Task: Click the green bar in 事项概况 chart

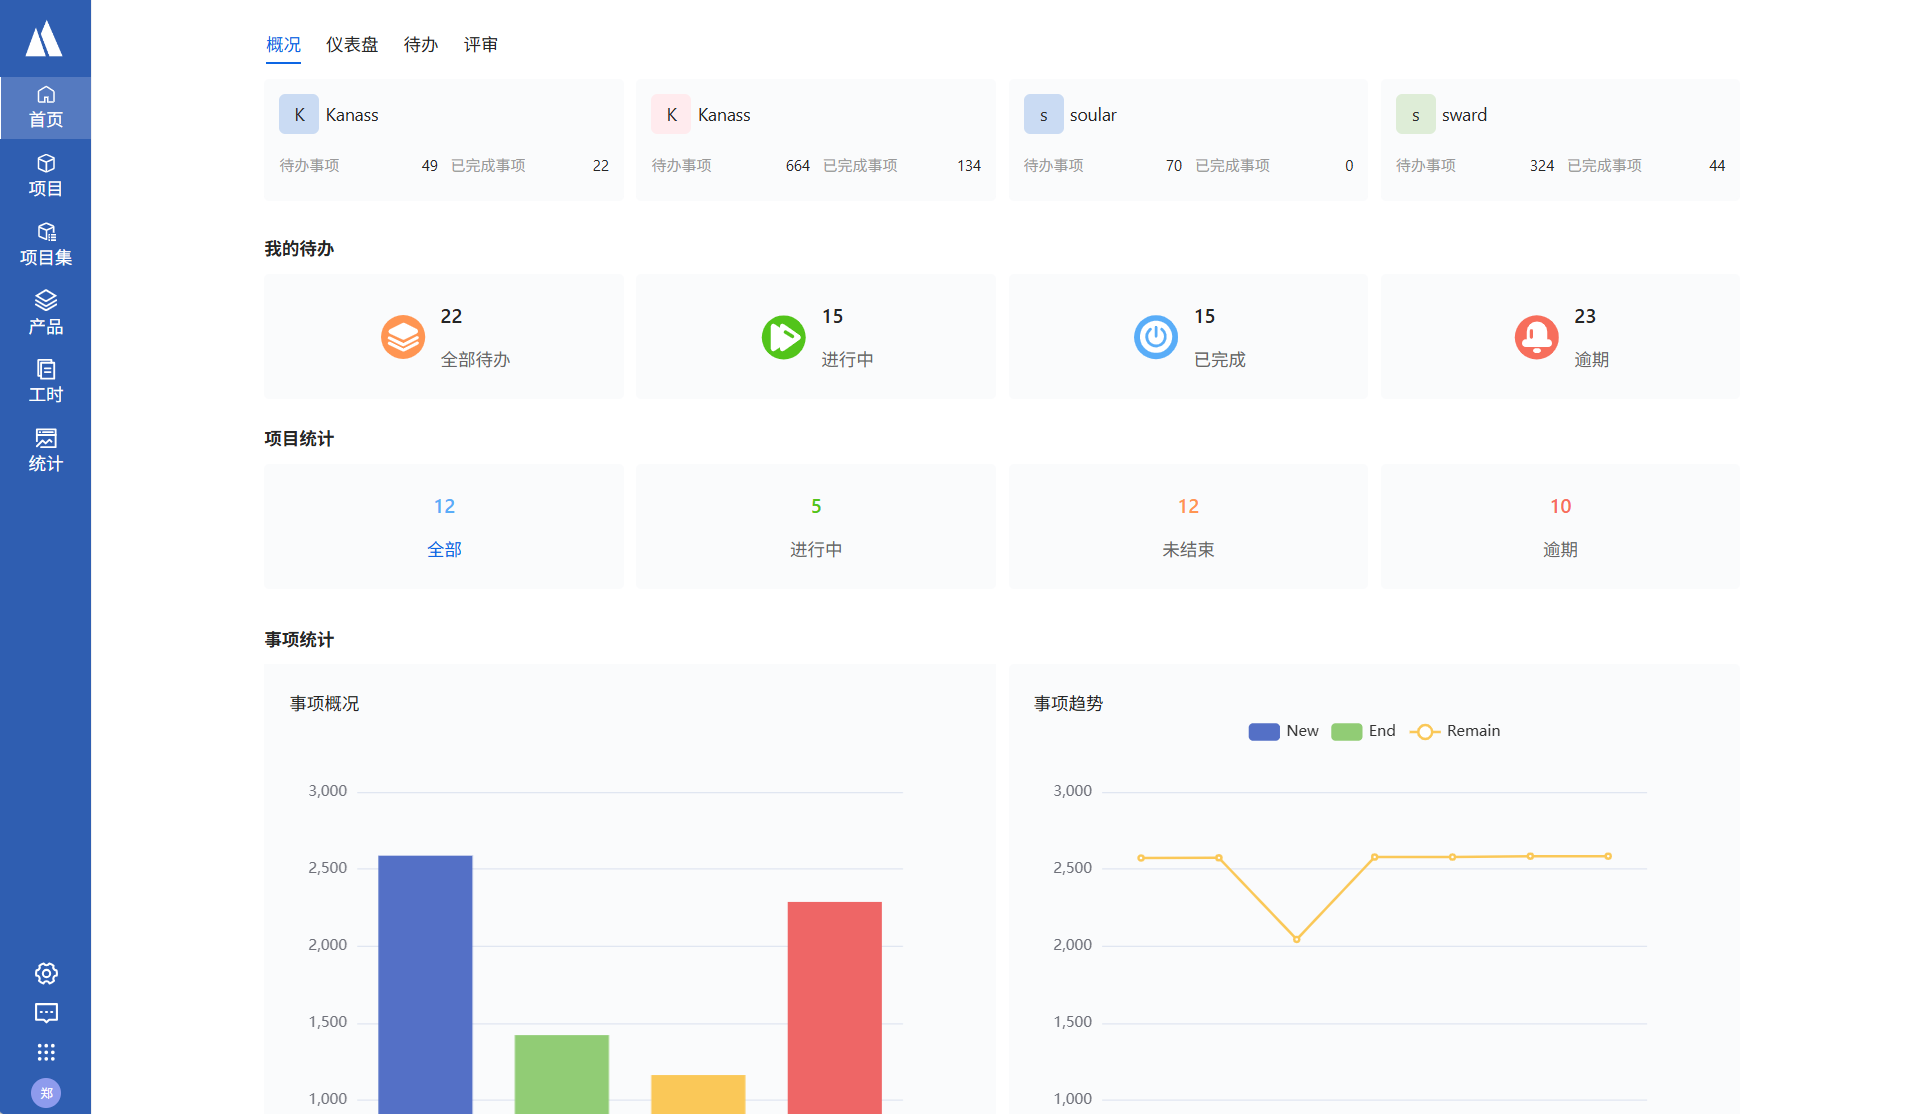Action: pos(561,1074)
